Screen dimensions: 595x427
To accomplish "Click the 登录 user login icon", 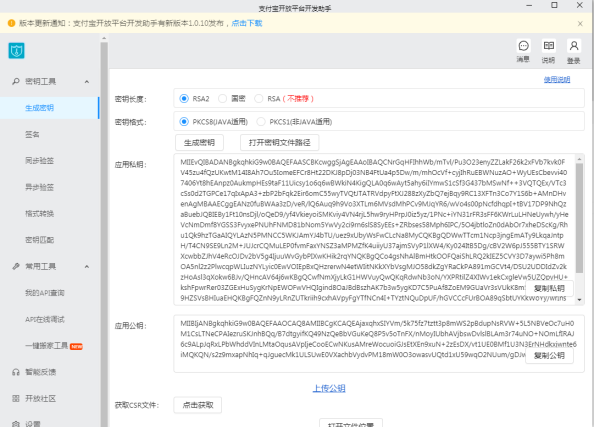I will tap(574, 46).
